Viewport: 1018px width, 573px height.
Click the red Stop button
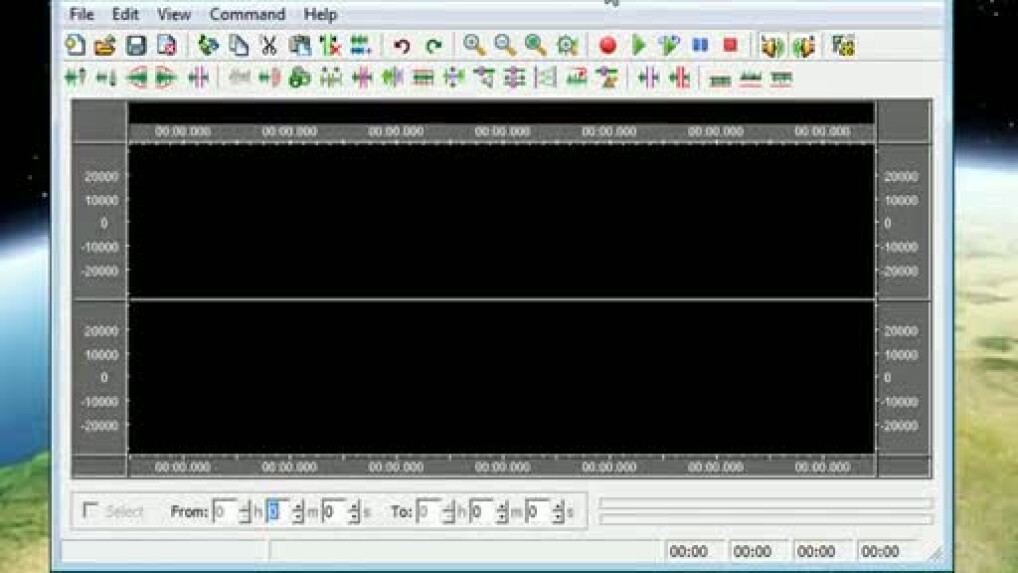[731, 45]
